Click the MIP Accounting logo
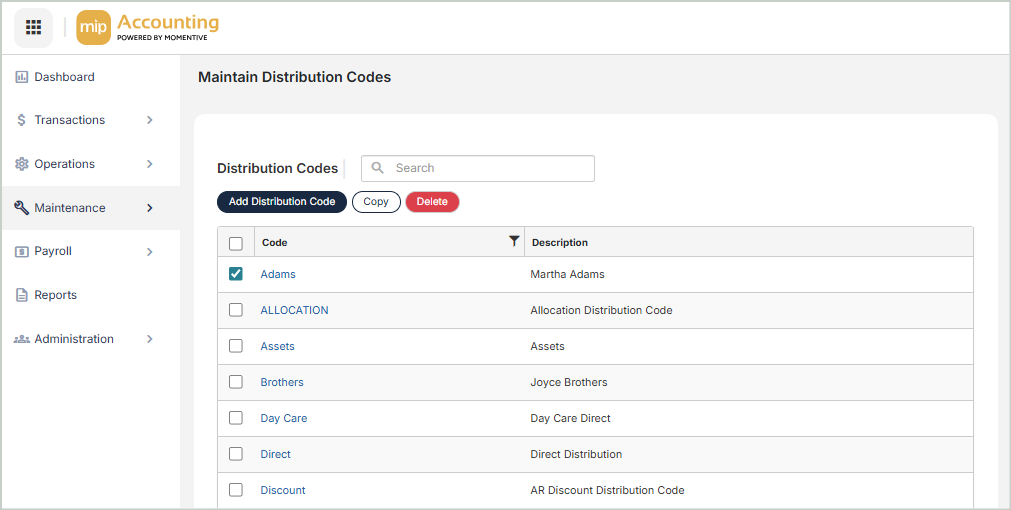Viewport: 1011px width, 510px height. click(x=148, y=28)
